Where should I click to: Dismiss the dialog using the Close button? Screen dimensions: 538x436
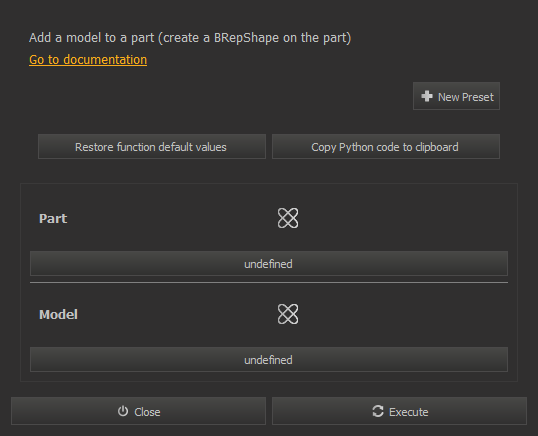(x=138, y=411)
